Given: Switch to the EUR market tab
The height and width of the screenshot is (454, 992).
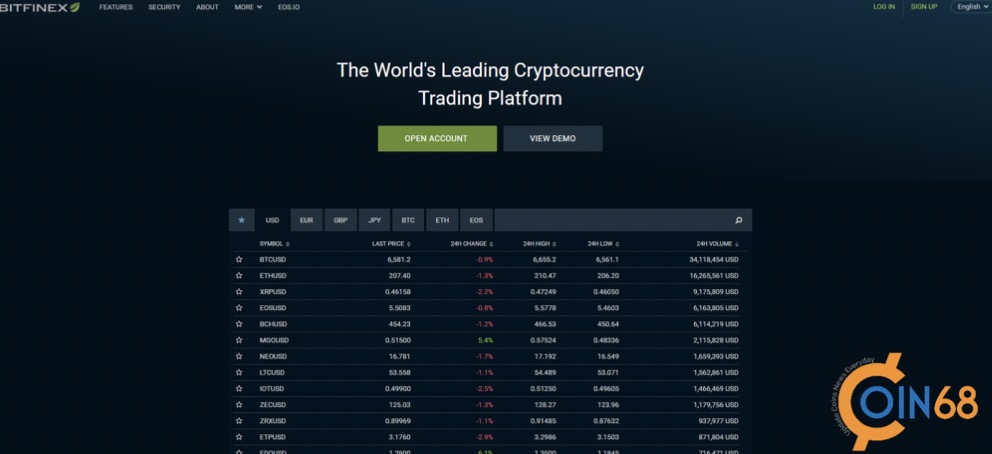Looking at the screenshot, I should click(306, 220).
